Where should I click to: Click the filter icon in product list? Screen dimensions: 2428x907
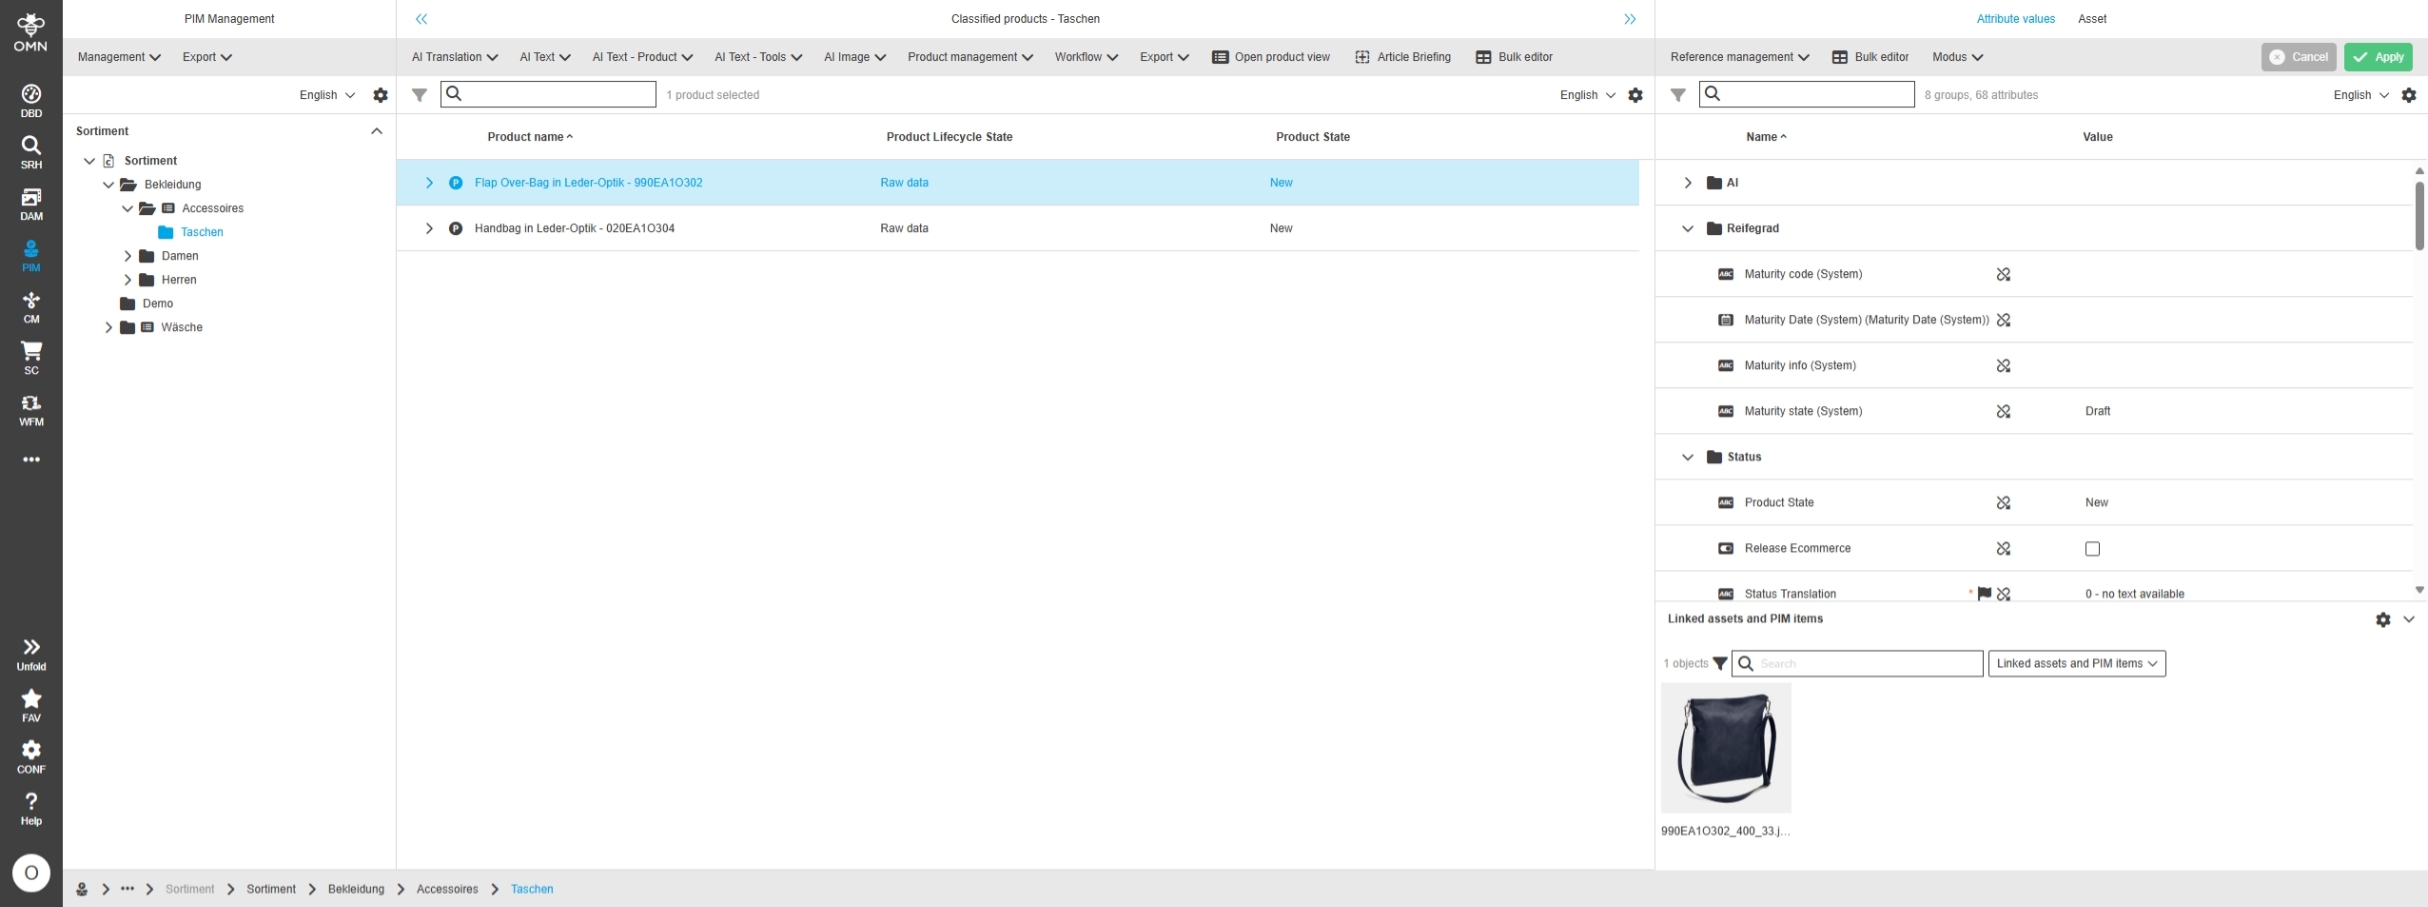coord(420,95)
